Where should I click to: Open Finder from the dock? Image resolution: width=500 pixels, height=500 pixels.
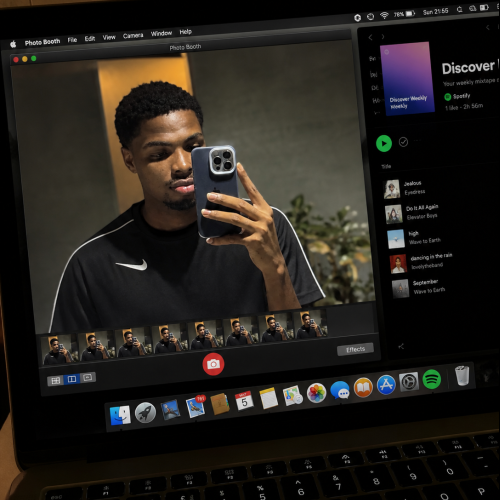(120, 415)
